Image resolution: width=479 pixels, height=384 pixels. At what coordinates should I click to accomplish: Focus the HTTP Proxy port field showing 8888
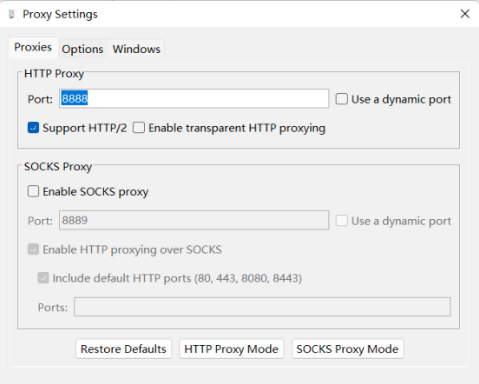click(194, 99)
